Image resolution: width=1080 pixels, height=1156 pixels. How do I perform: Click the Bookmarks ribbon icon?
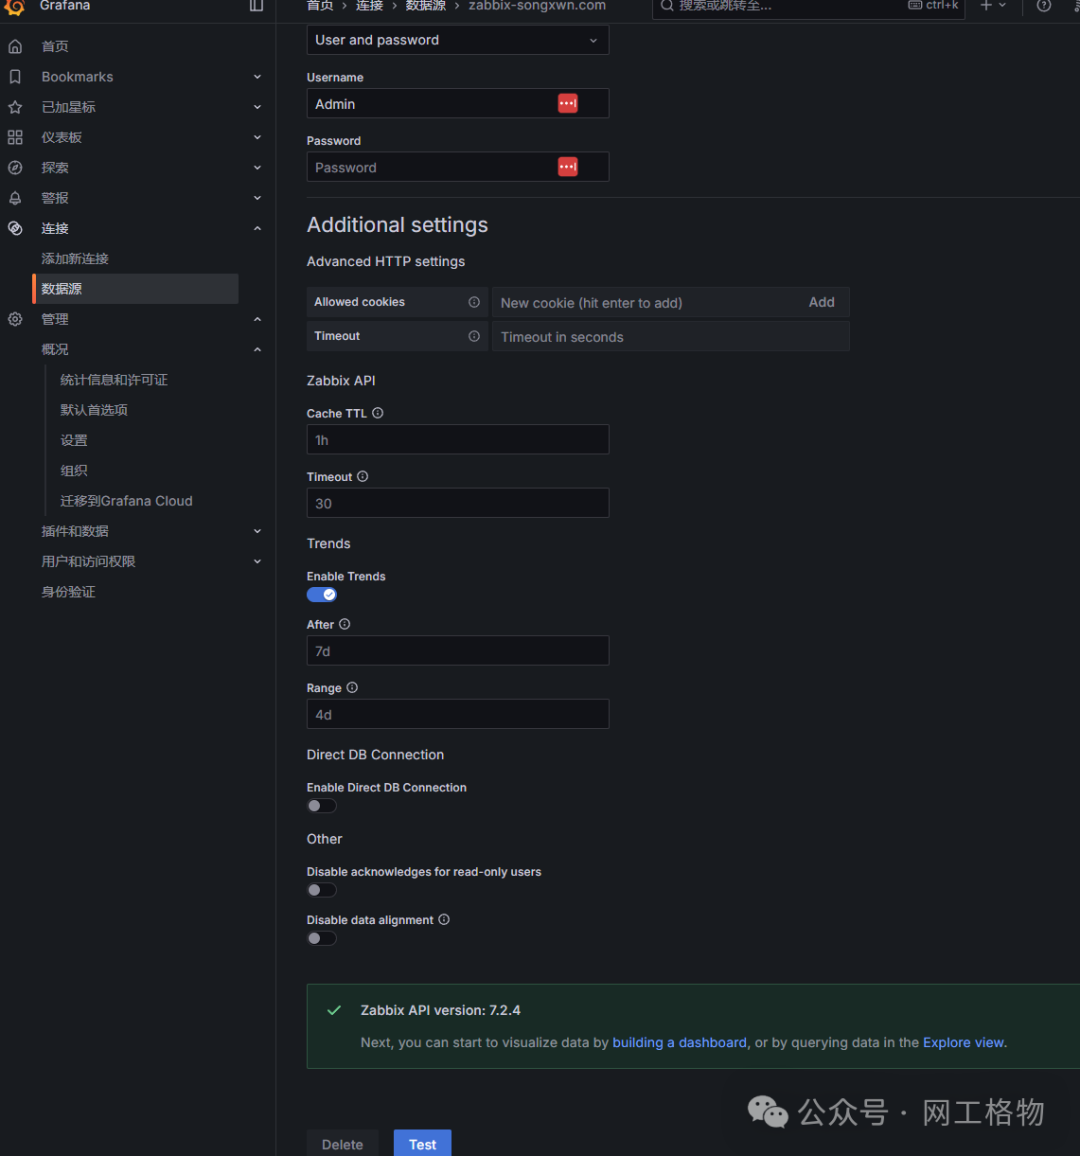coord(15,77)
